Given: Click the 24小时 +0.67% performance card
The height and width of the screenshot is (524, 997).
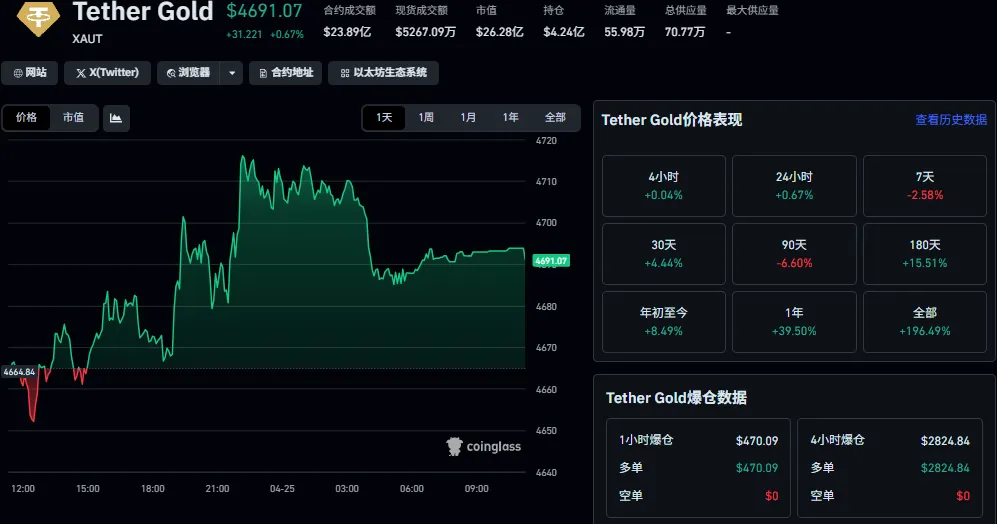Looking at the screenshot, I should tap(794, 186).
